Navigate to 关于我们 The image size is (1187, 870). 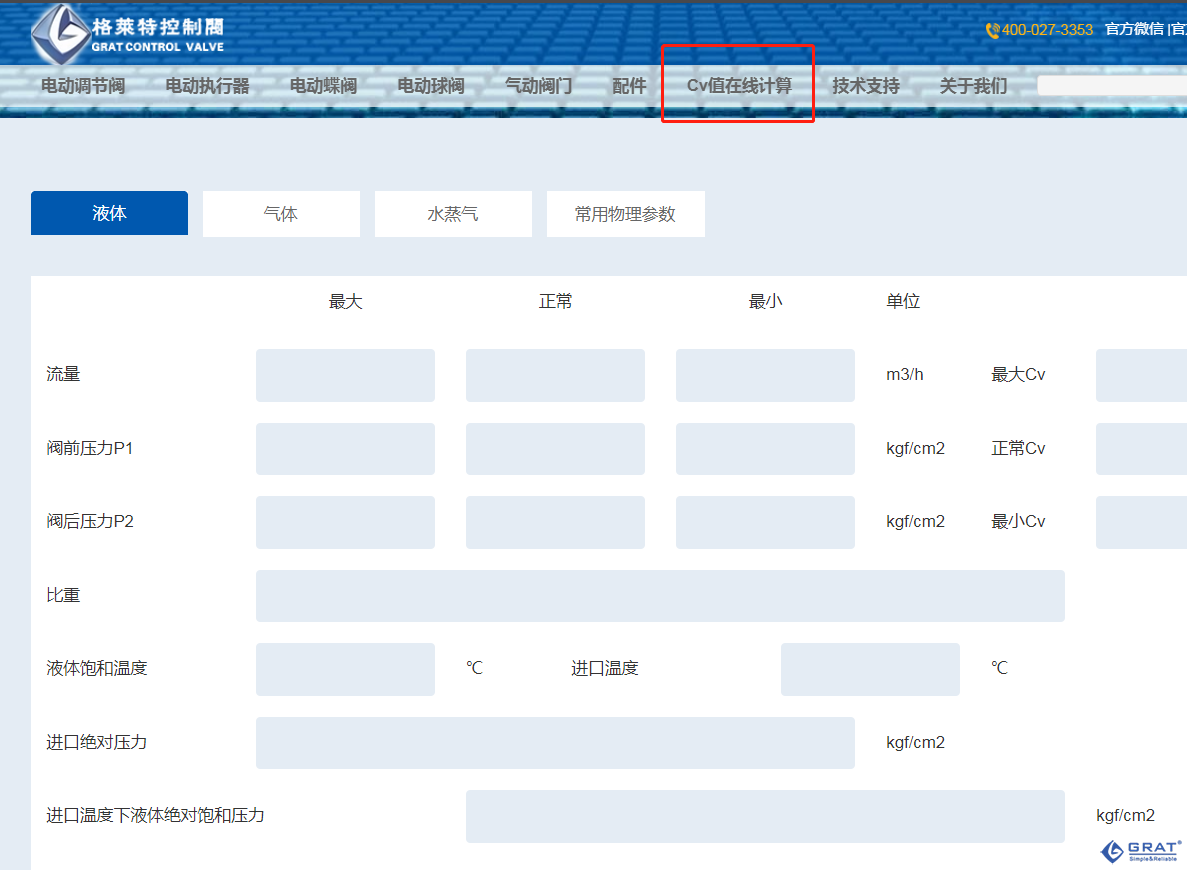(973, 86)
